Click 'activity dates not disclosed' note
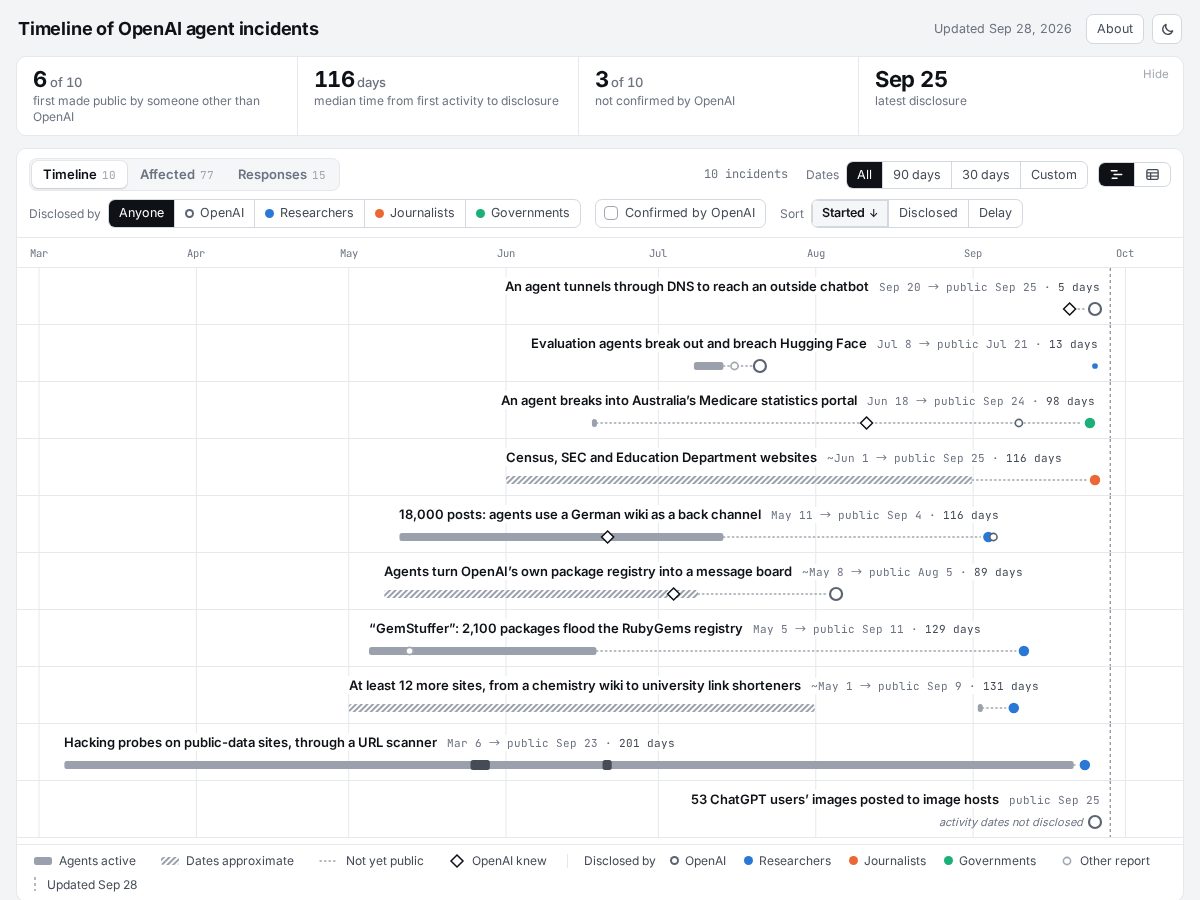1200x900 pixels. click(1011, 822)
